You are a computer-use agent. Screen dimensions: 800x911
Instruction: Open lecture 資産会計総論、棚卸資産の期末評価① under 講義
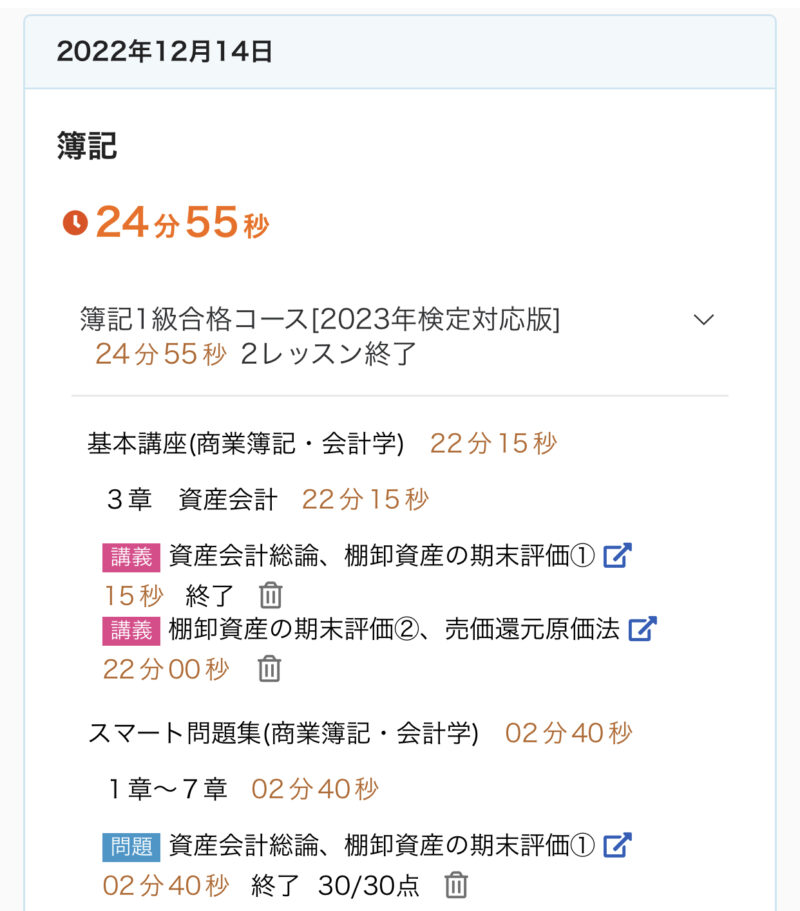point(383,556)
